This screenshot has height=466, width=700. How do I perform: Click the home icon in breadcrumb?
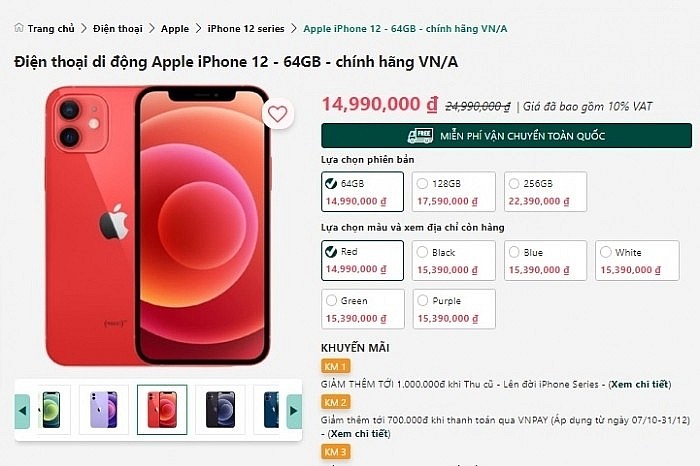coord(19,28)
